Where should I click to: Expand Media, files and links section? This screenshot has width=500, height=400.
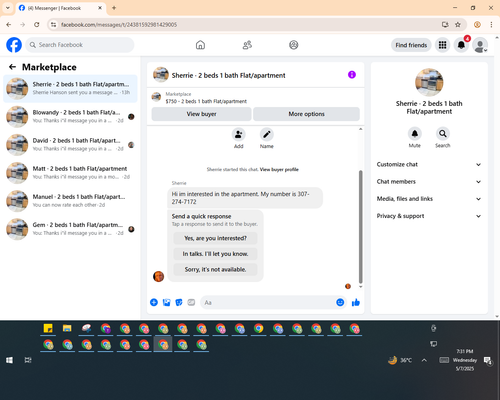429,199
